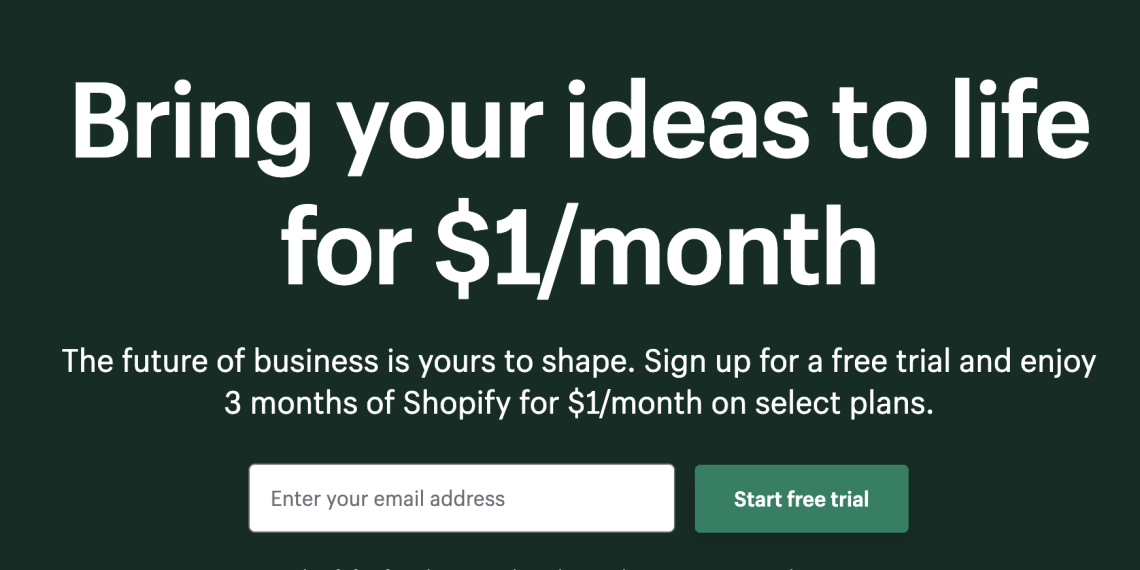The height and width of the screenshot is (570, 1140).
Task: Click the email address input field
Action: [x=461, y=498]
